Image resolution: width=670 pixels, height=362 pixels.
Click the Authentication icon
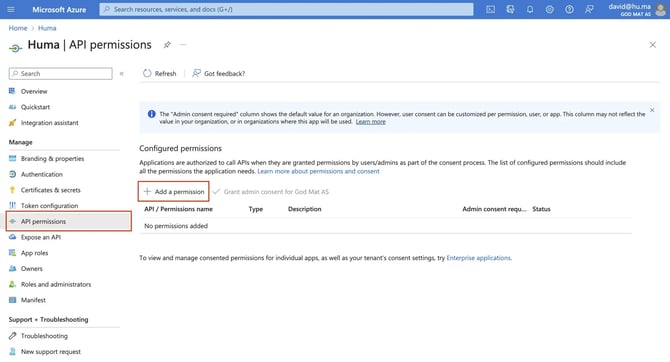[x=12, y=174]
